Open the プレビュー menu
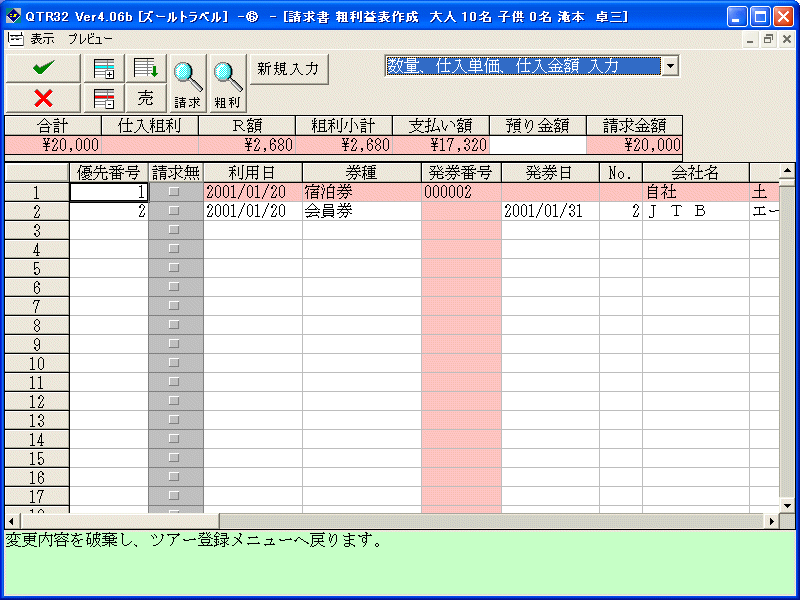Image resolution: width=800 pixels, height=600 pixels. click(90, 39)
